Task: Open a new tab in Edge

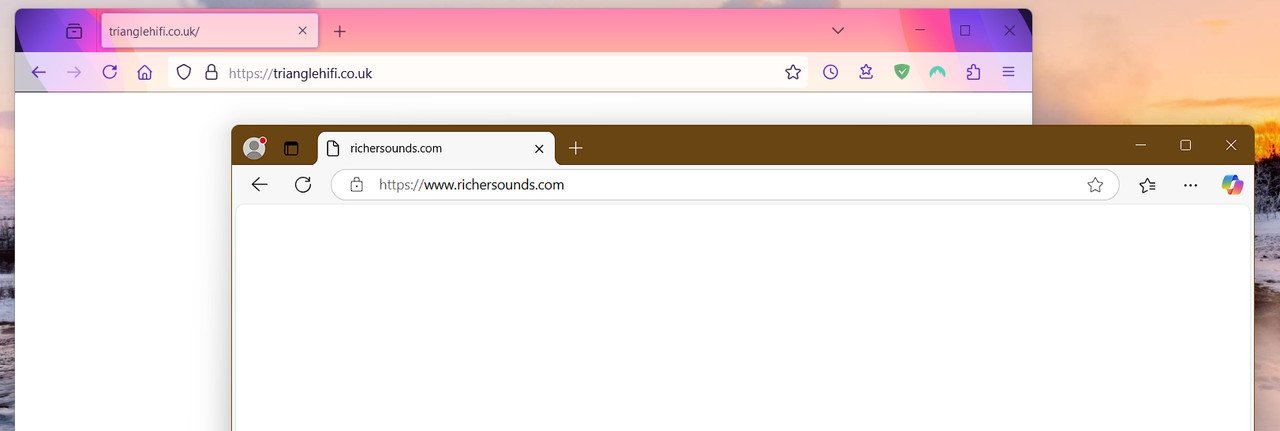Action: (x=575, y=148)
